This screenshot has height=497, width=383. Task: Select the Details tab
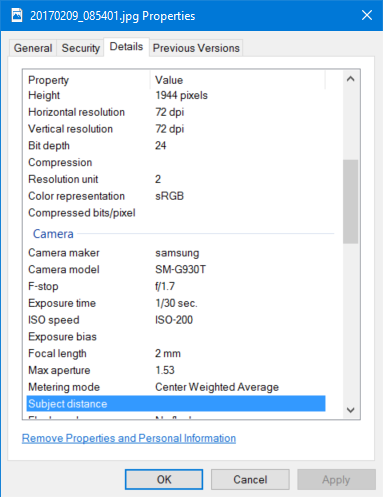point(126,47)
